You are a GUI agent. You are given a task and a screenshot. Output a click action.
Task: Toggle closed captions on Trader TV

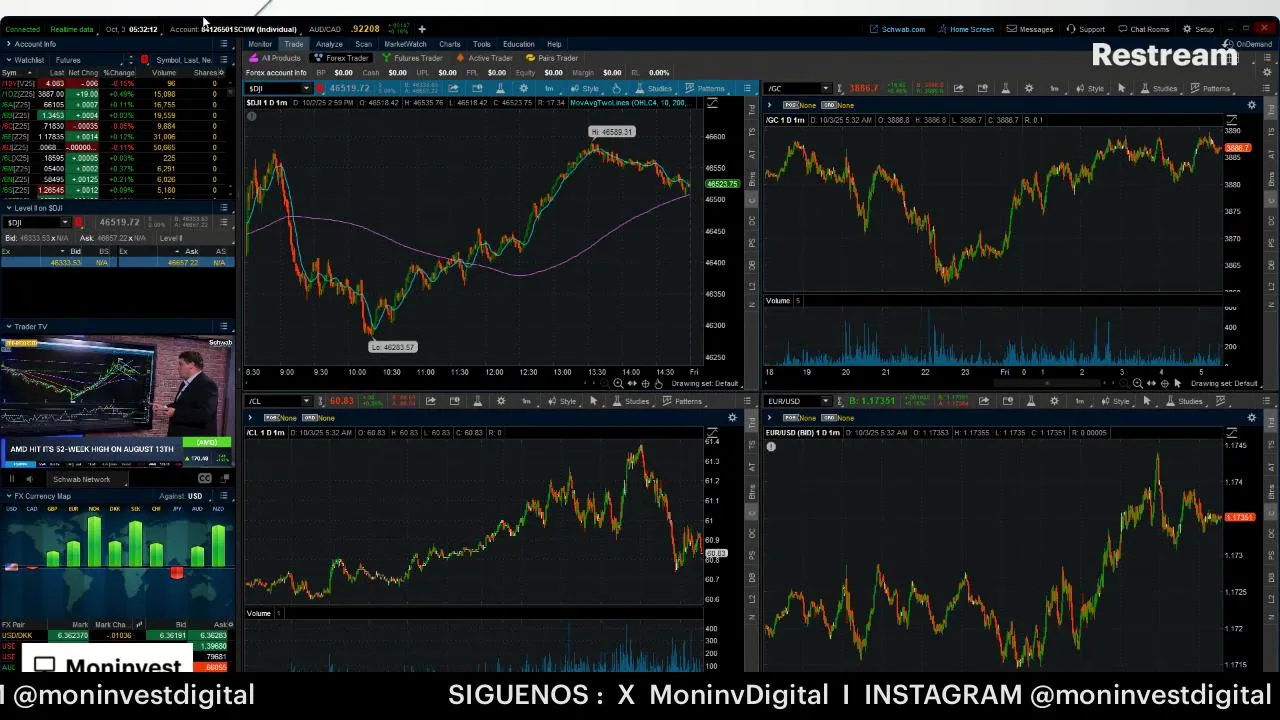coord(205,479)
